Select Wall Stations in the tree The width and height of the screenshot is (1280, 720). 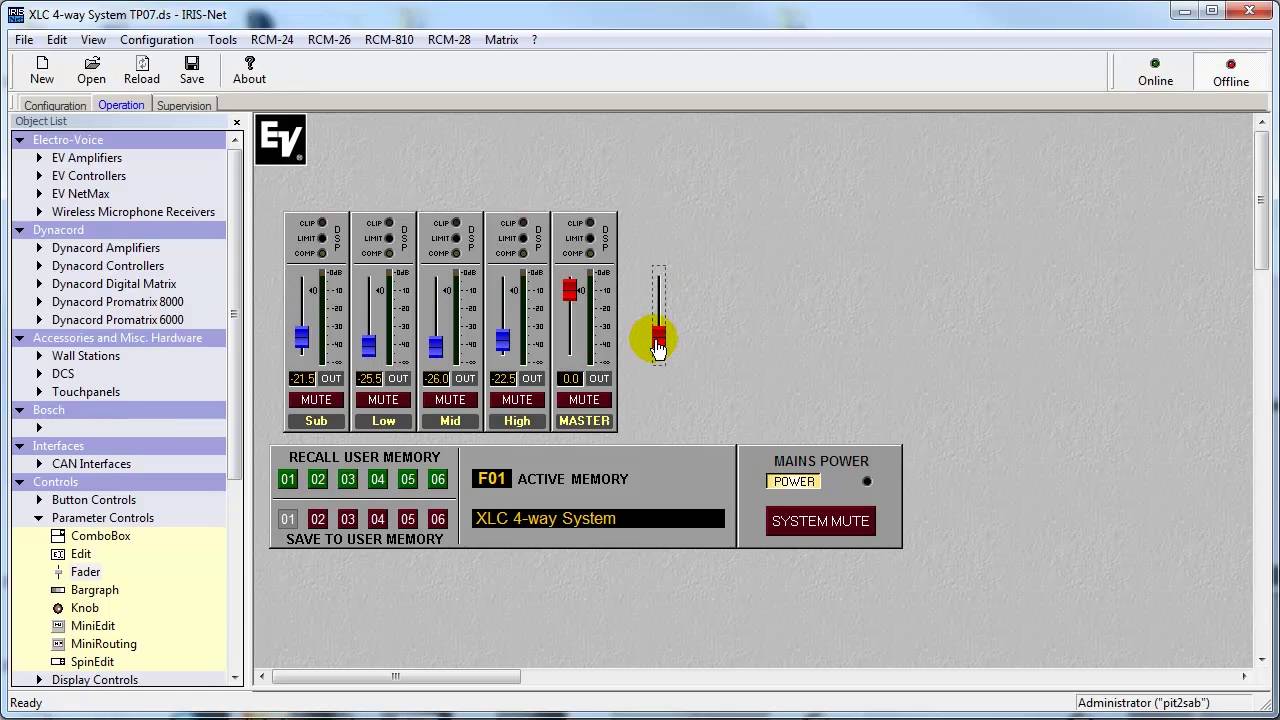click(86, 356)
